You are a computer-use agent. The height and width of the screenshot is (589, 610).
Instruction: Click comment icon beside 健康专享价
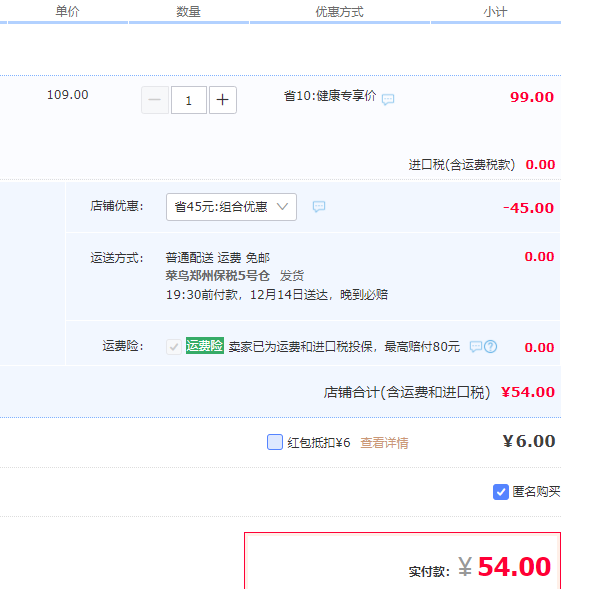click(388, 99)
